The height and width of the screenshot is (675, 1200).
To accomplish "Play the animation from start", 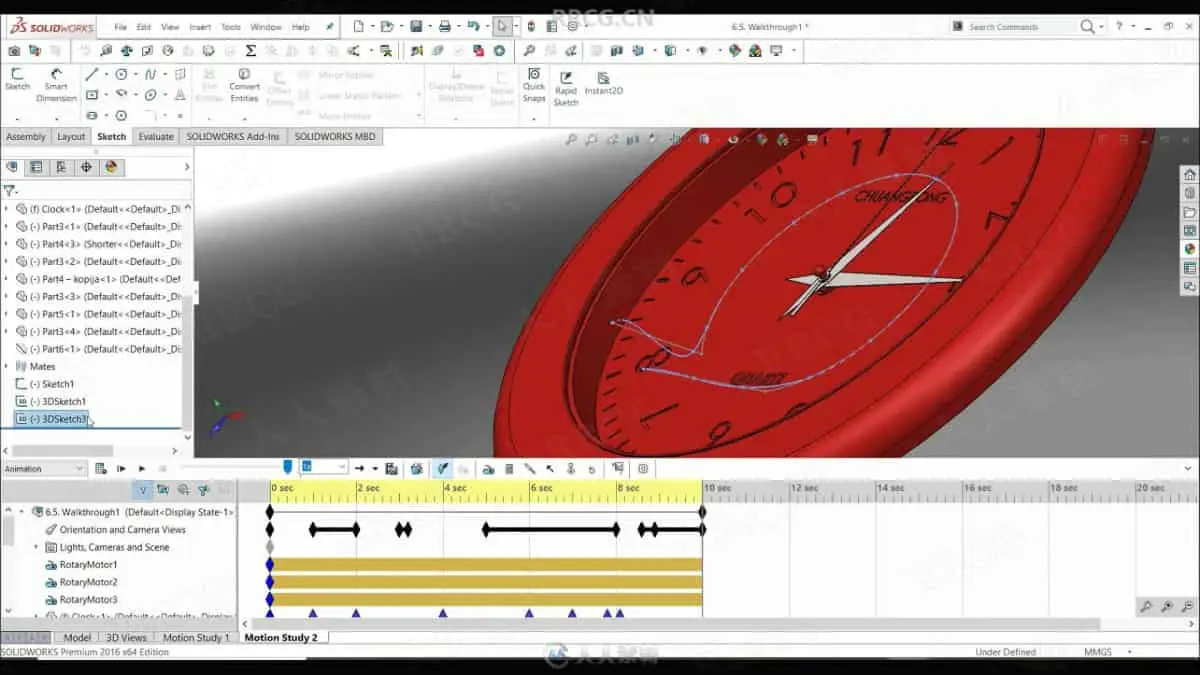I will point(121,468).
